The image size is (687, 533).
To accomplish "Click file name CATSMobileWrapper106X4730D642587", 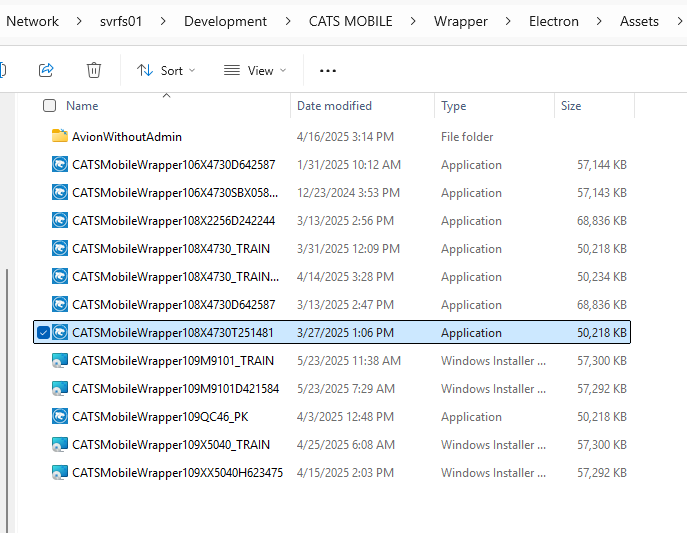I will point(174,165).
